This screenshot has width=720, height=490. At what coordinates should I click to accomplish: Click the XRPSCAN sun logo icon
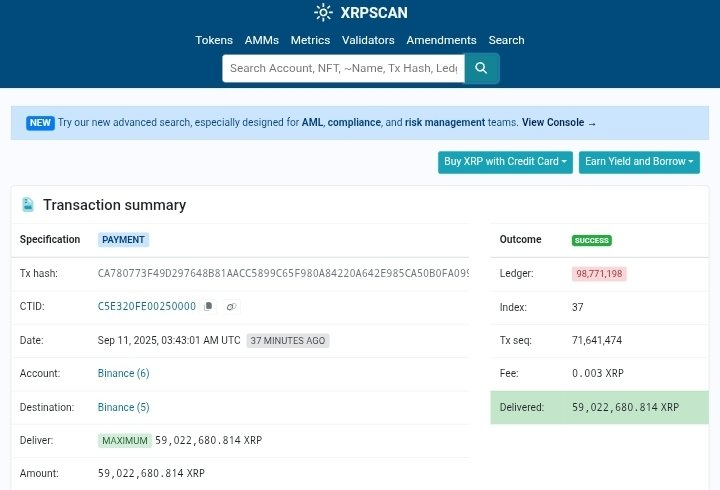pyautogui.click(x=323, y=13)
